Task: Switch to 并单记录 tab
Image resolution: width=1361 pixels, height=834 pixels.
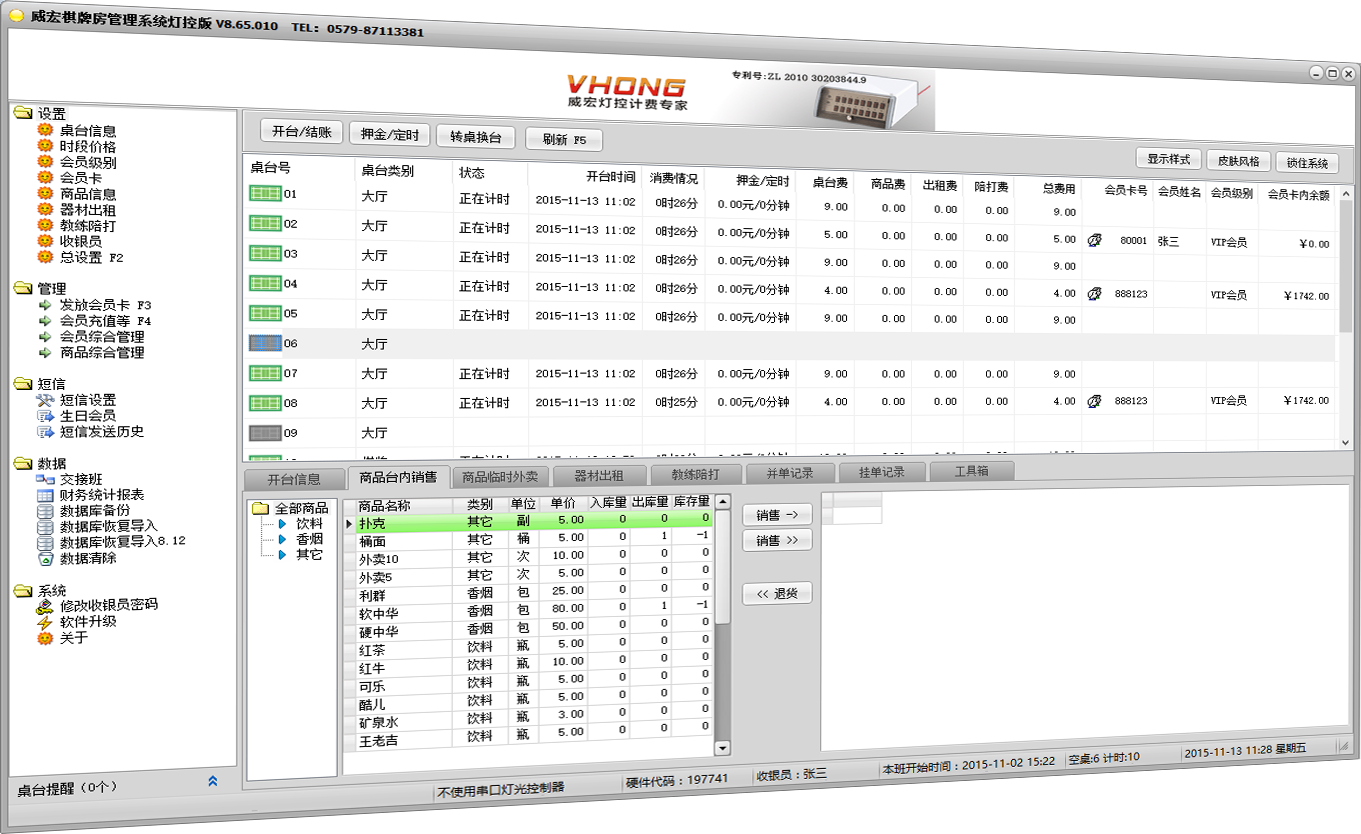Action: point(790,473)
